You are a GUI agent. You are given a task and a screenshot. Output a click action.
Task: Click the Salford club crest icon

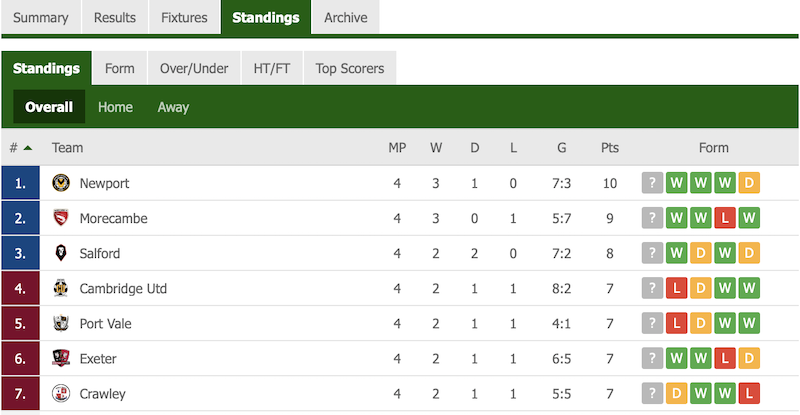[x=61, y=253]
